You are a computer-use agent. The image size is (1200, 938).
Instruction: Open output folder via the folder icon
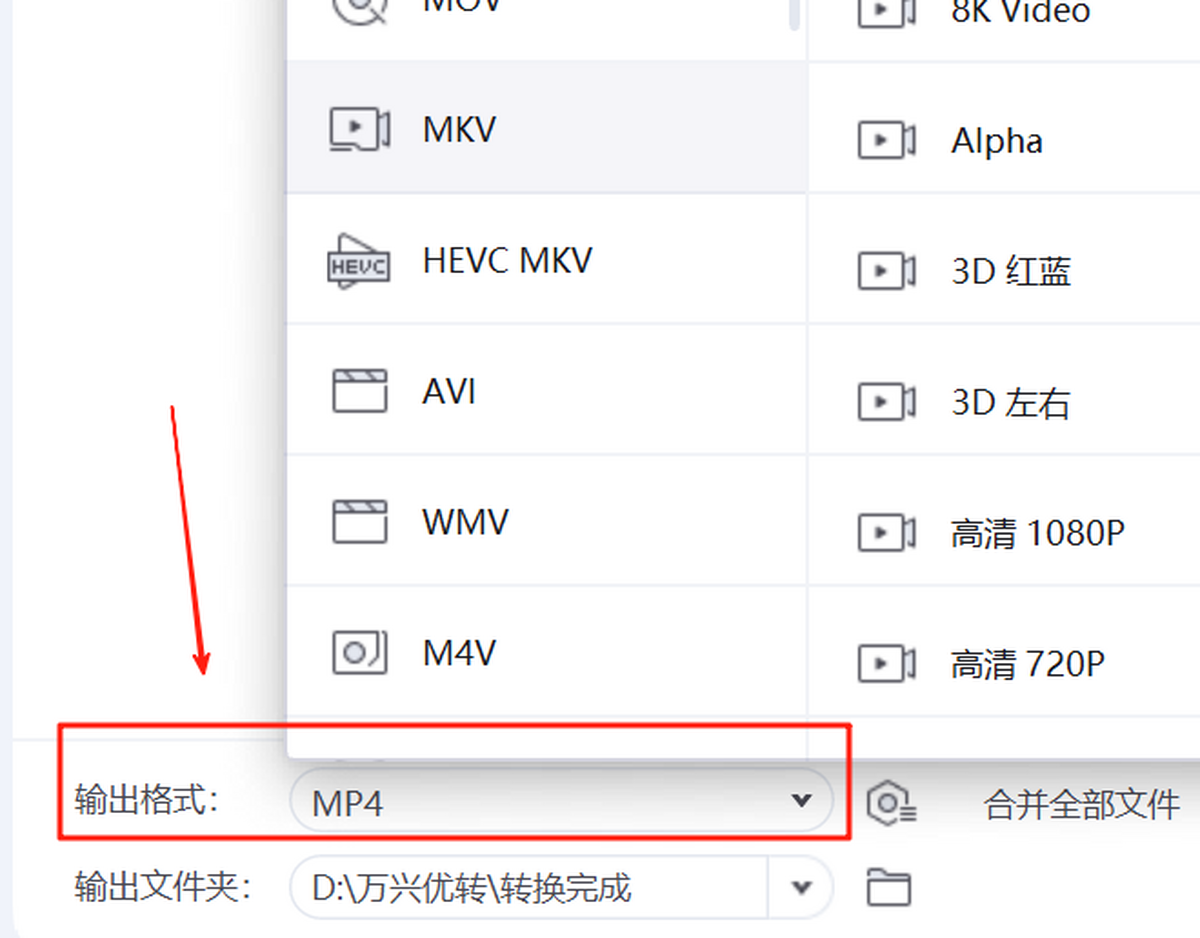(888, 887)
